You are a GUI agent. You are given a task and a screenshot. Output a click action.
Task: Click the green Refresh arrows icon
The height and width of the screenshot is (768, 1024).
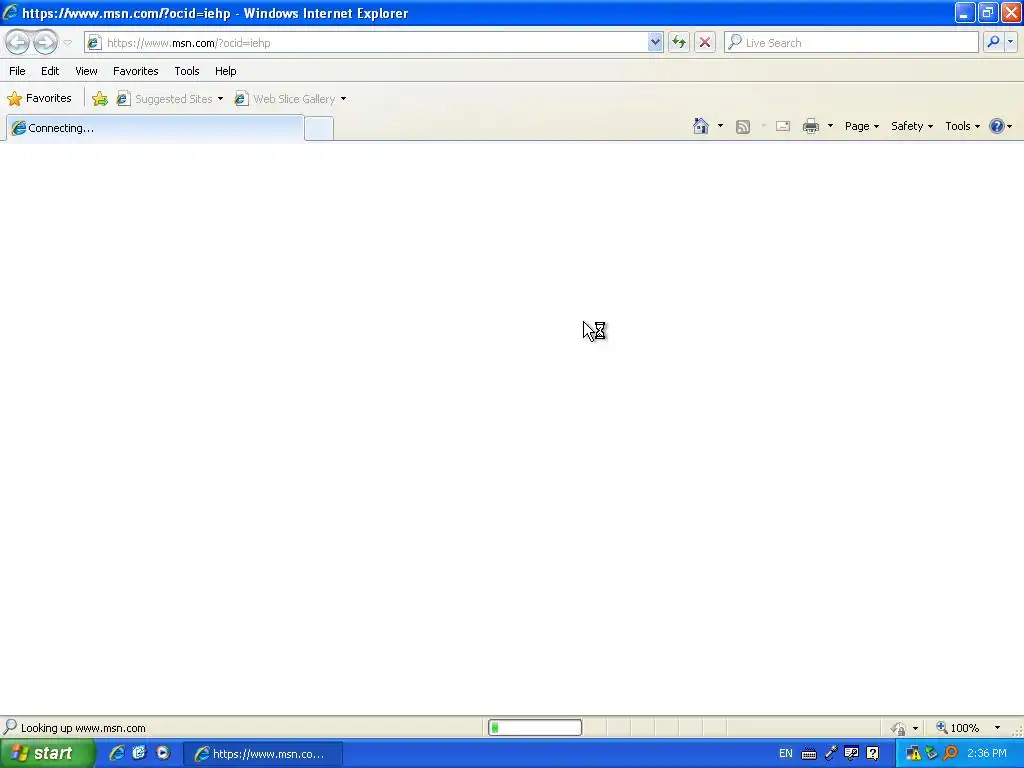(x=679, y=42)
